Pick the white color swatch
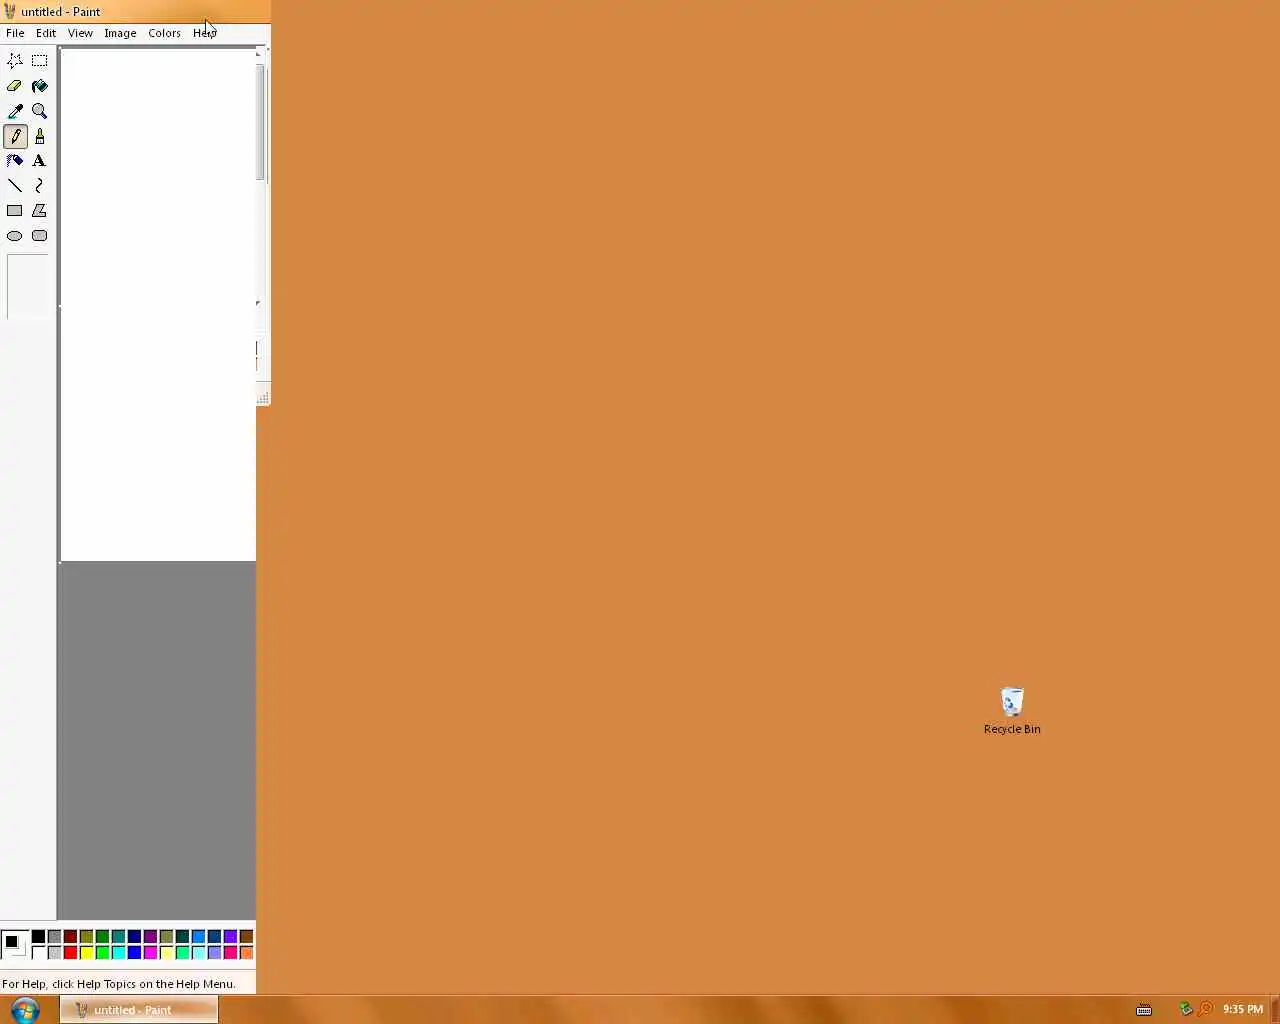Image resolution: width=1280 pixels, height=1024 pixels. tap(38, 953)
